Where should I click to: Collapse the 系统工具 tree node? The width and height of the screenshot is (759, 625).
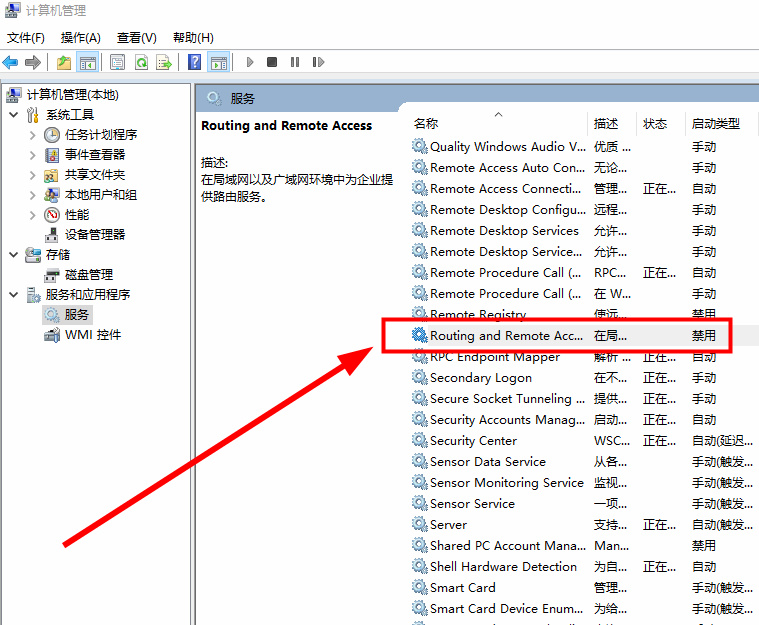pyautogui.click(x=13, y=115)
